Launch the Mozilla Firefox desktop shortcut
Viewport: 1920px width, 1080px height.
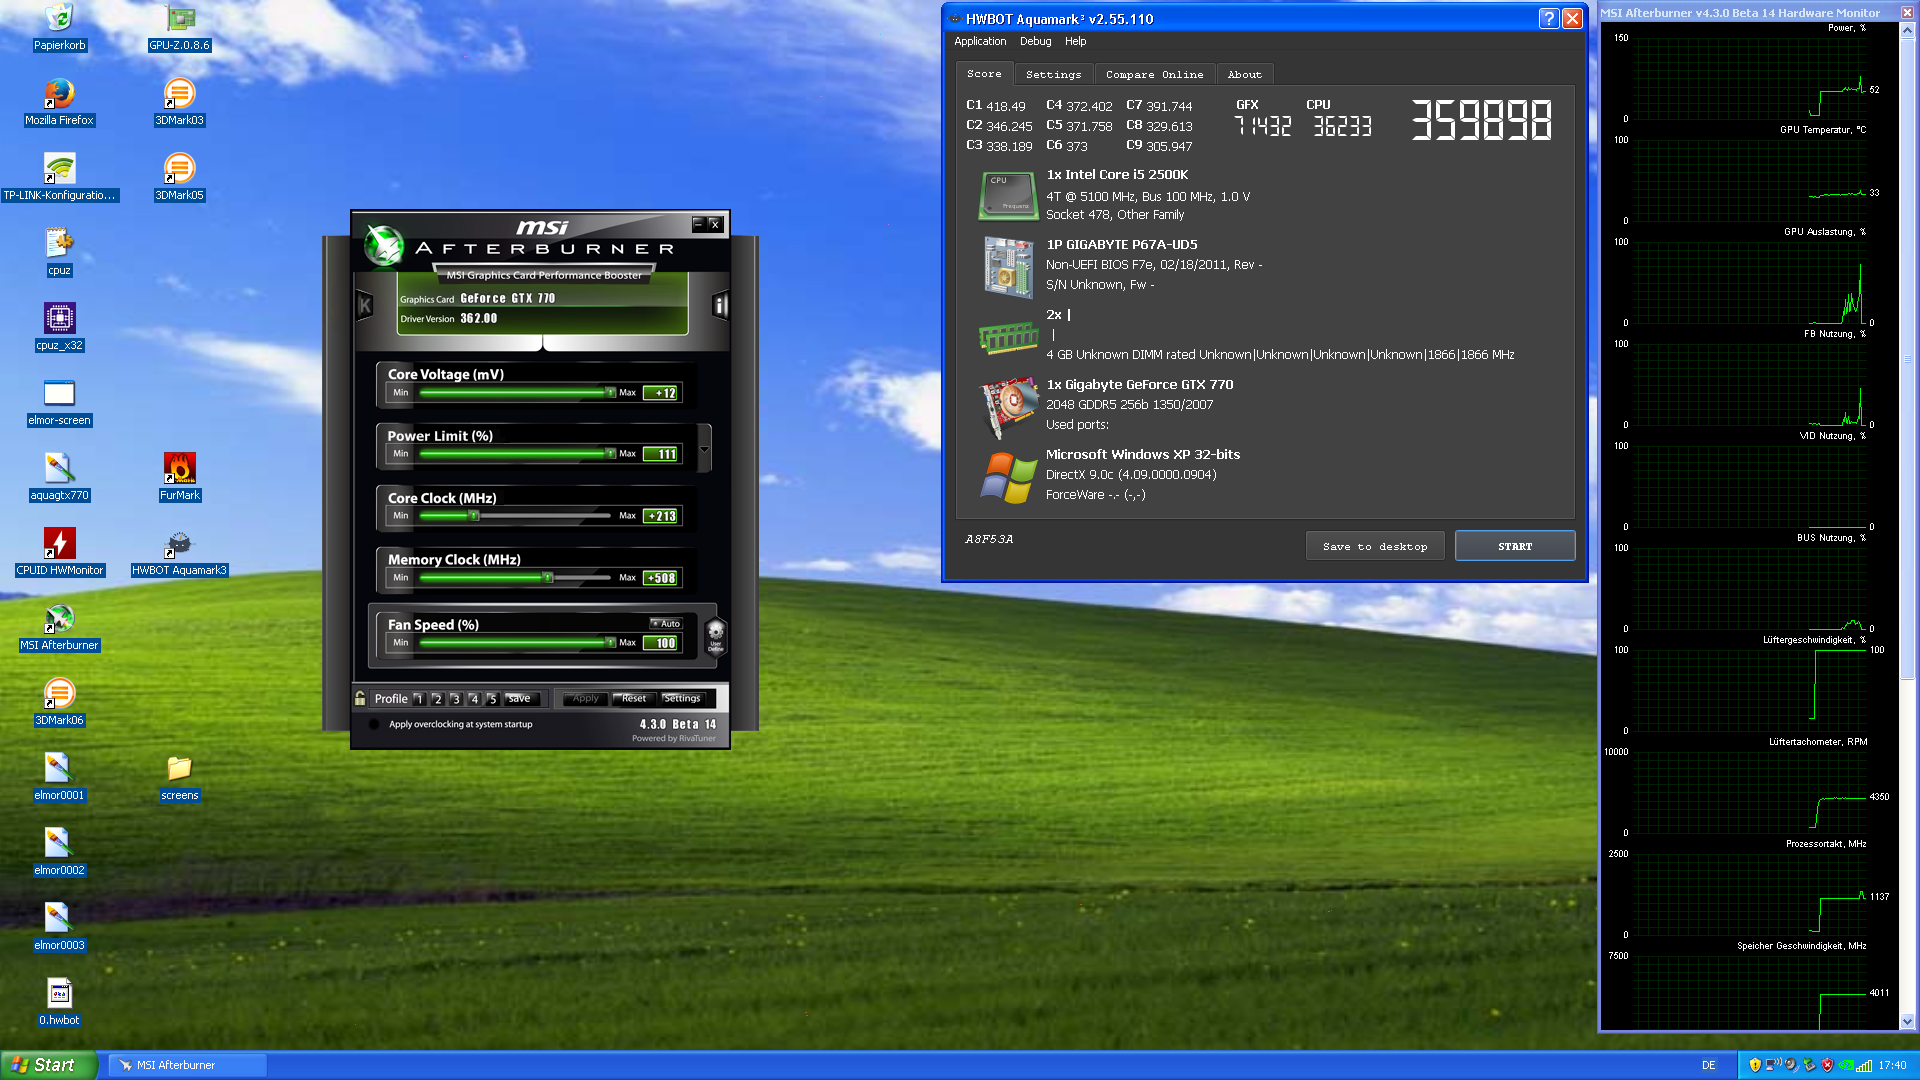[x=59, y=102]
